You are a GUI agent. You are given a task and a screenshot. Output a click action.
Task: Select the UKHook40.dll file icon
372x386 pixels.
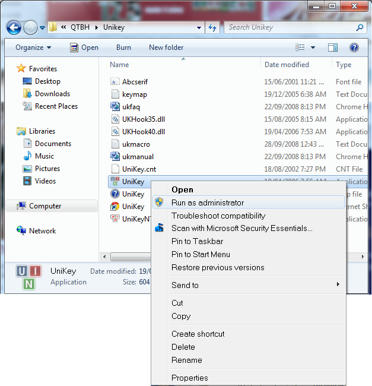click(x=115, y=132)
